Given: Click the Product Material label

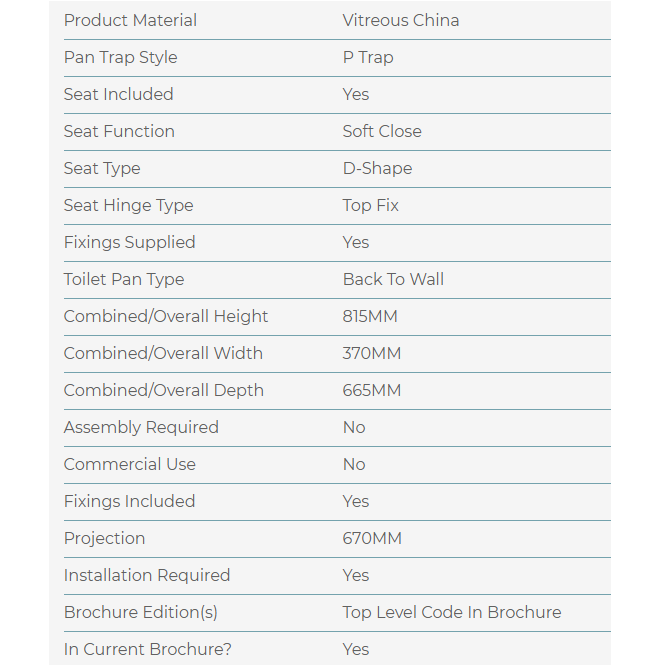Looking at the screenshot, I should [x=130, y=20].
